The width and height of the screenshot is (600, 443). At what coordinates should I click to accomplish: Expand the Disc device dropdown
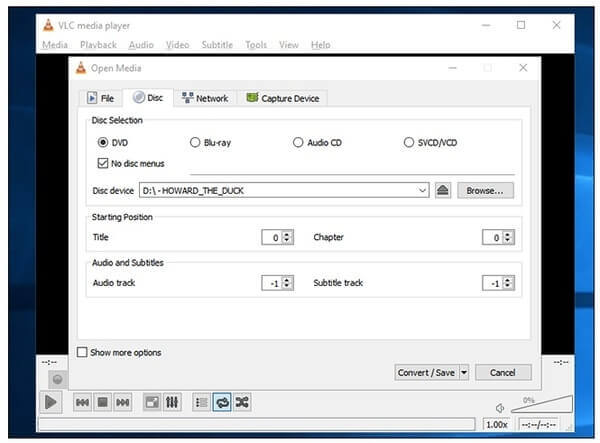pos(422,191)
